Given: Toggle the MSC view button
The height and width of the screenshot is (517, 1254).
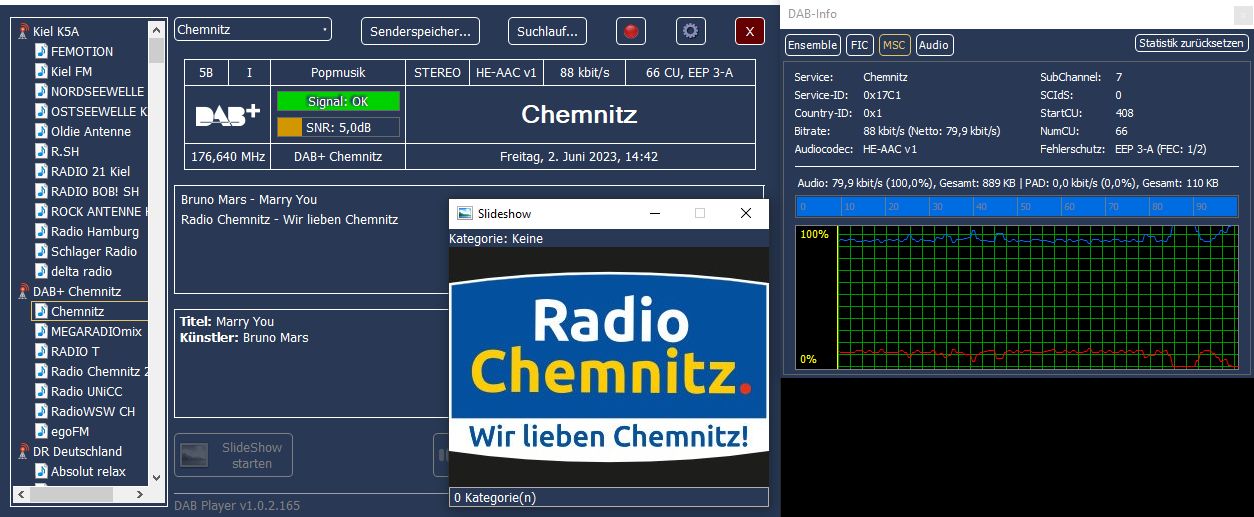Looking at the screenshot, I should tap(894, 45).
